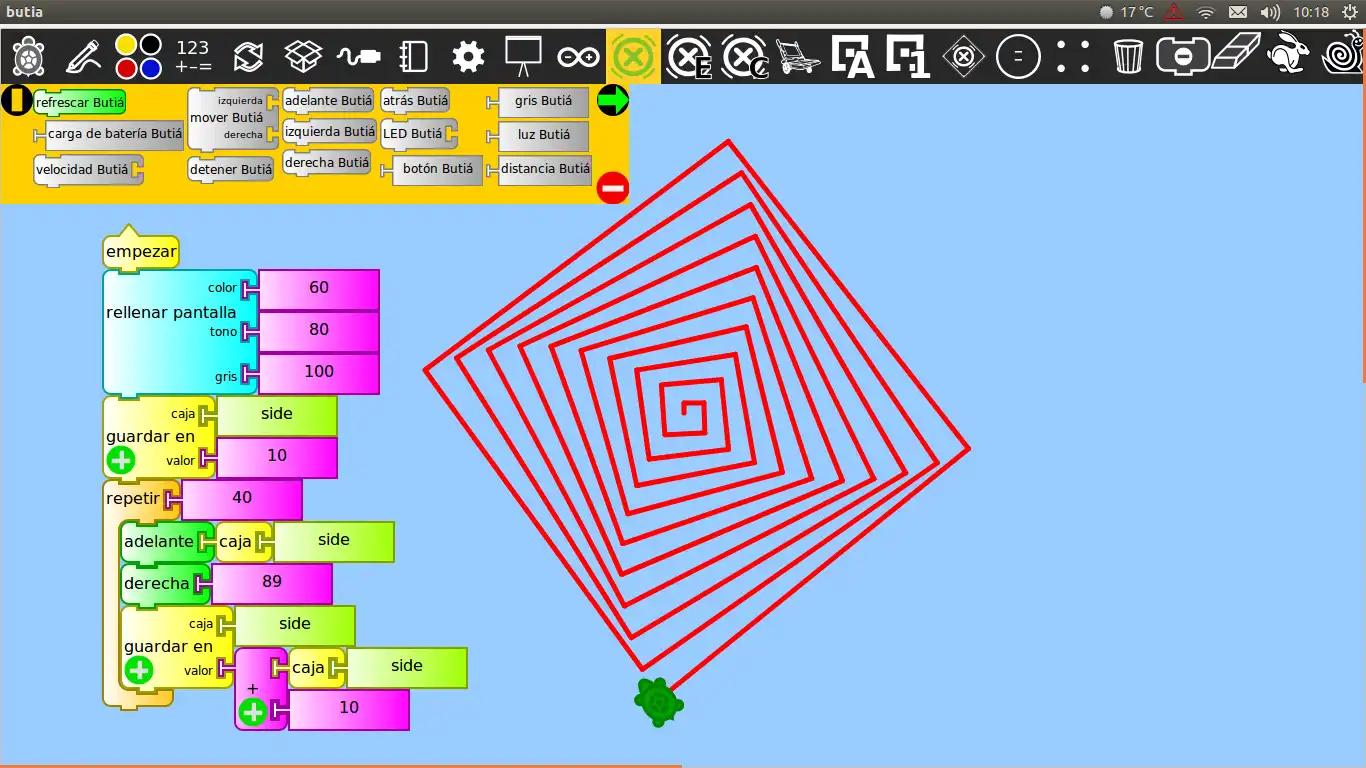Select the highlighted Butiá palette icon
The image size is (1366, 768).
point(633,56)
